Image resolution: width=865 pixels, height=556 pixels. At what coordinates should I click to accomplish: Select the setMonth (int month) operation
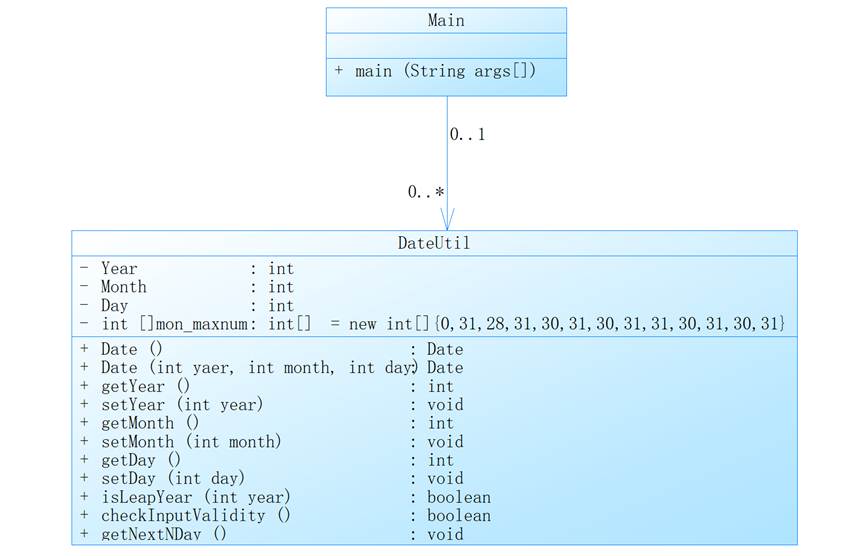271,441
